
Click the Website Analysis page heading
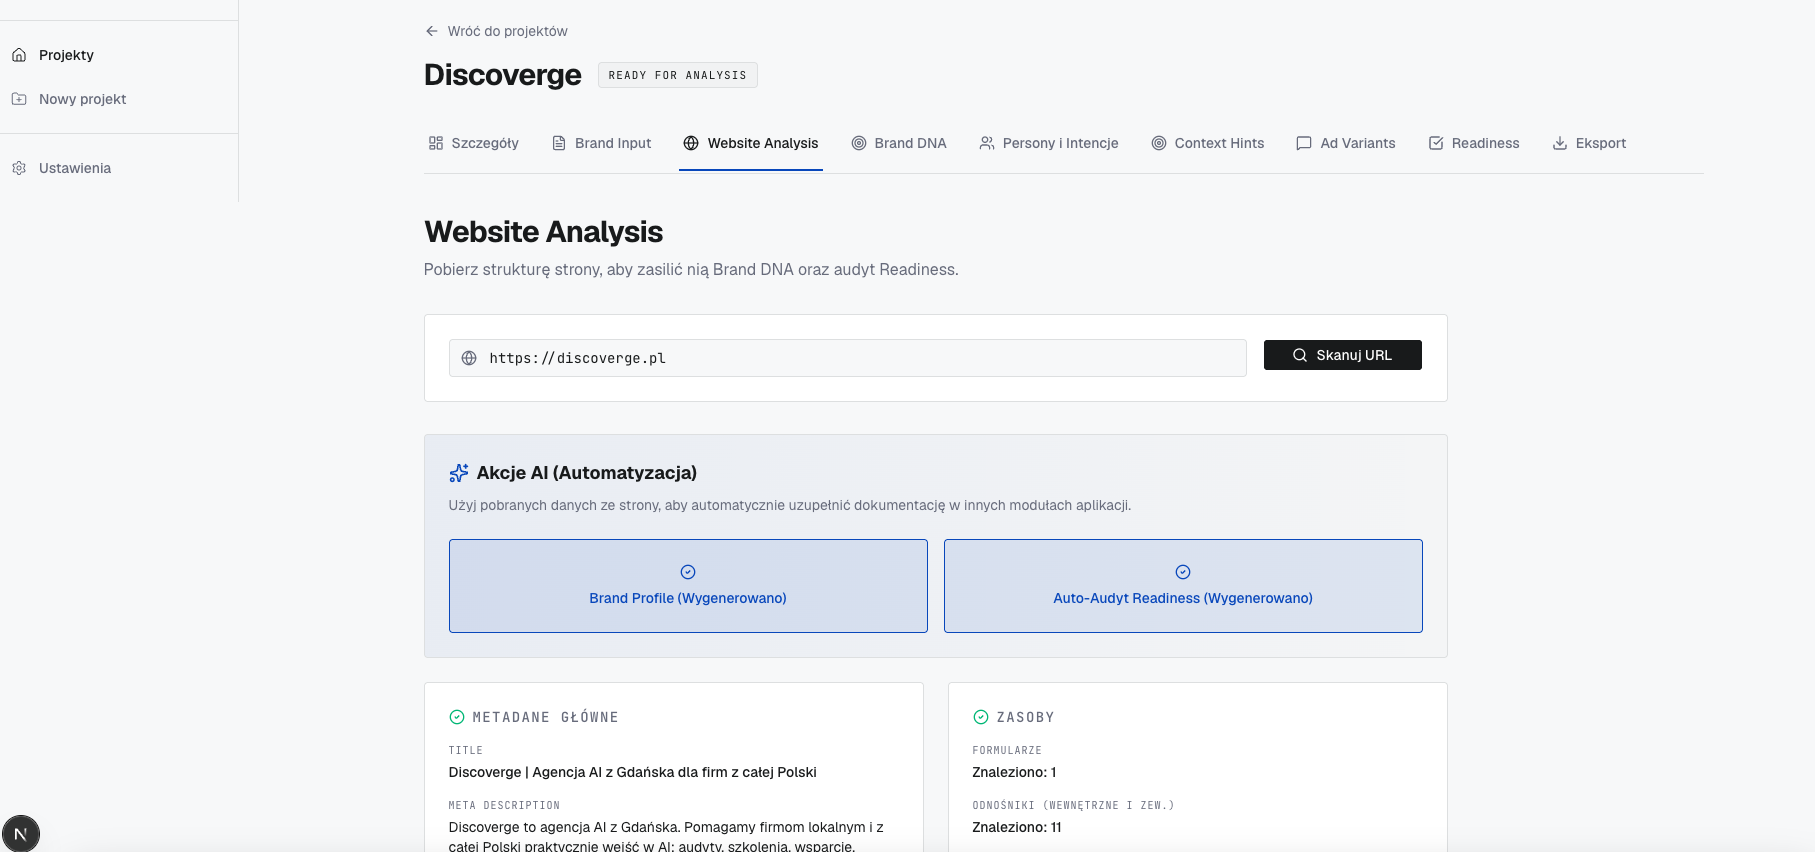point(543,232)
